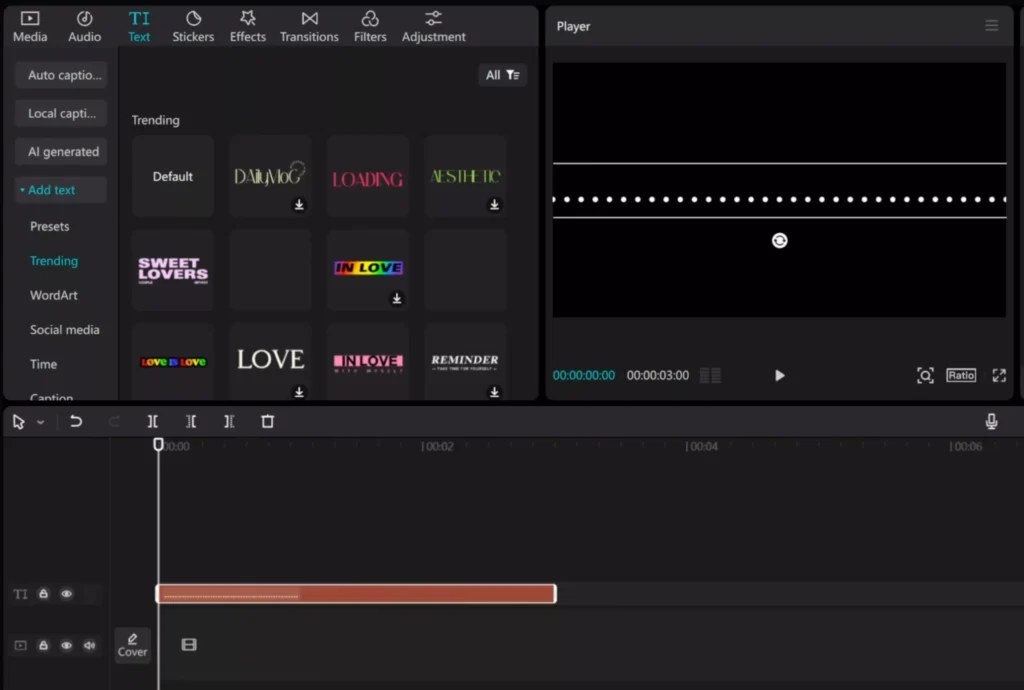This screenshot has height=690, width=1024.
Task: Undo the last action
Action: tap(76, 422)
